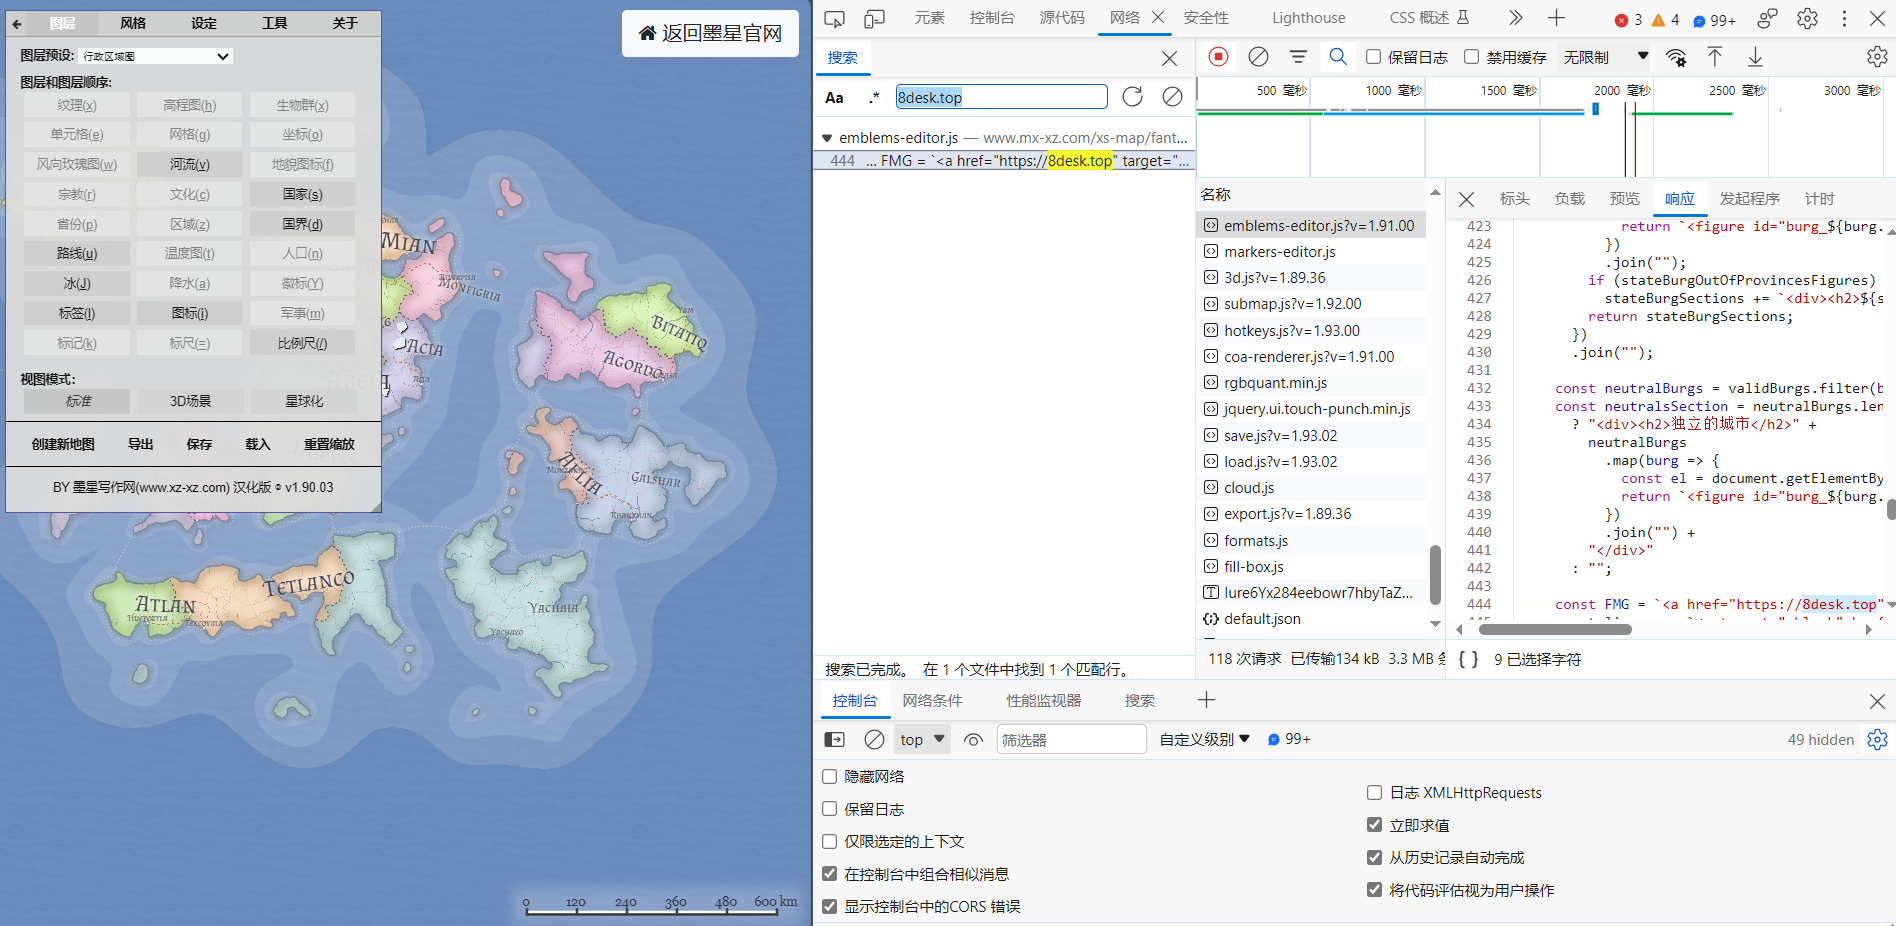Open the 无限制 throttling dropdown
1896x926 pixels.
(x=1606, y=57)
